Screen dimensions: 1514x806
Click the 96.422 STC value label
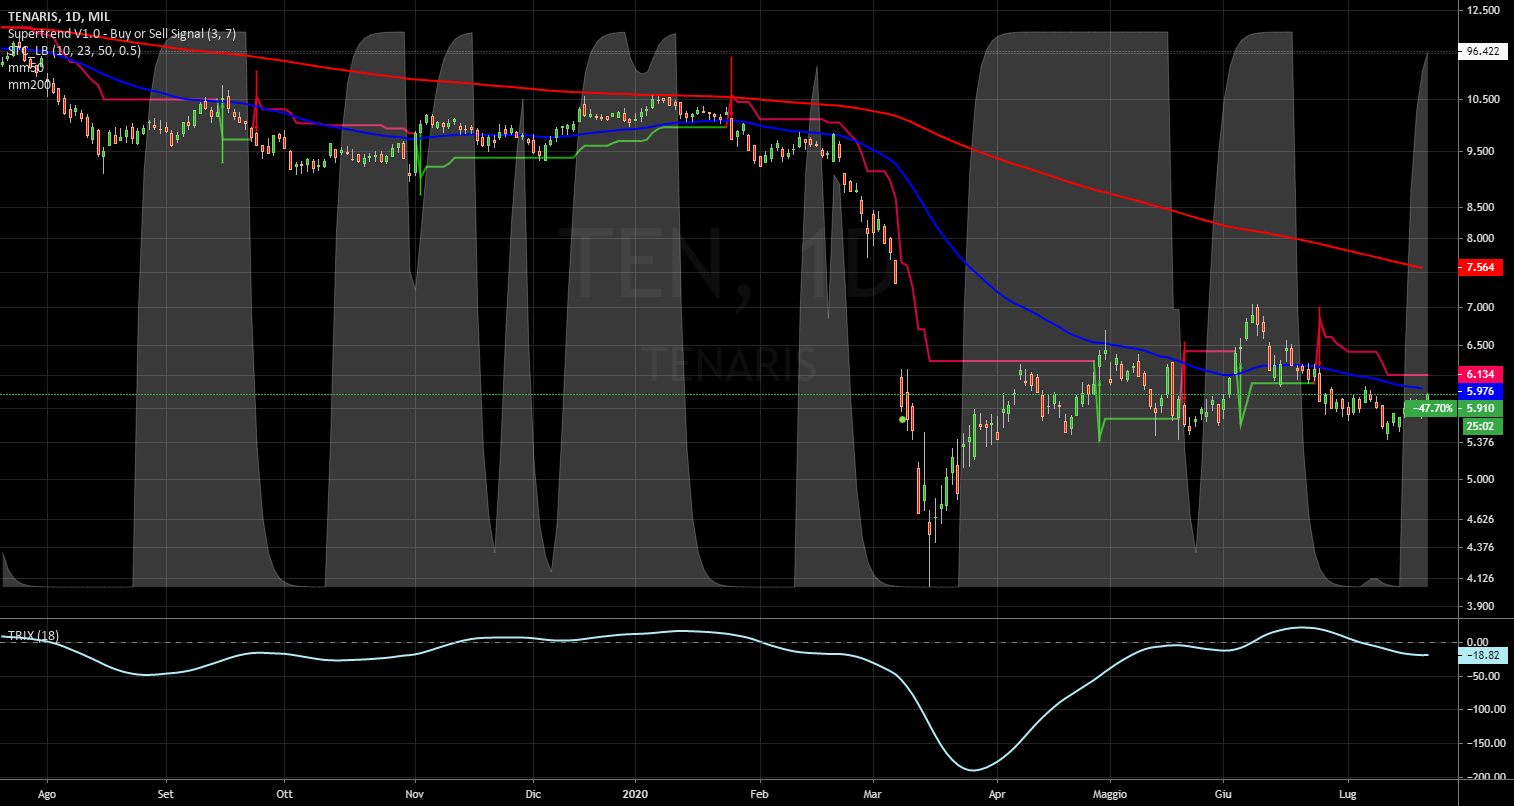[1481, 51]
